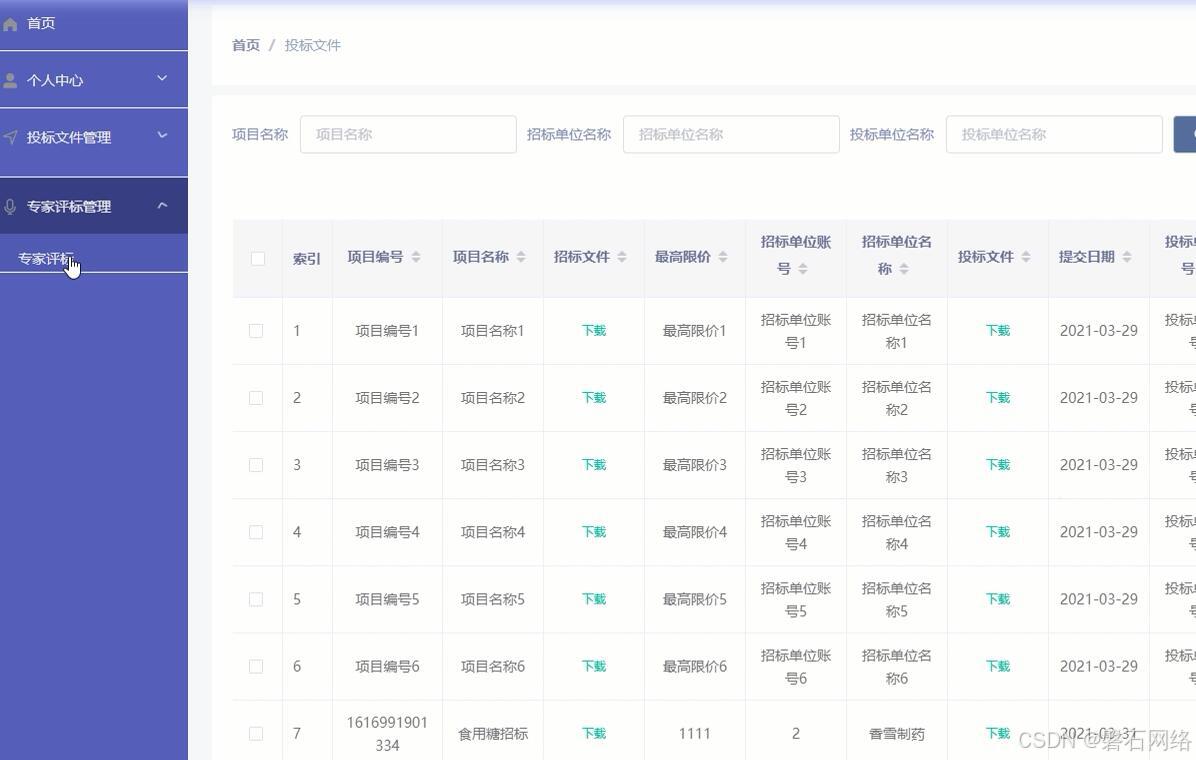Collapse 专家评标管理 menu chevron

tap(162, 205)
